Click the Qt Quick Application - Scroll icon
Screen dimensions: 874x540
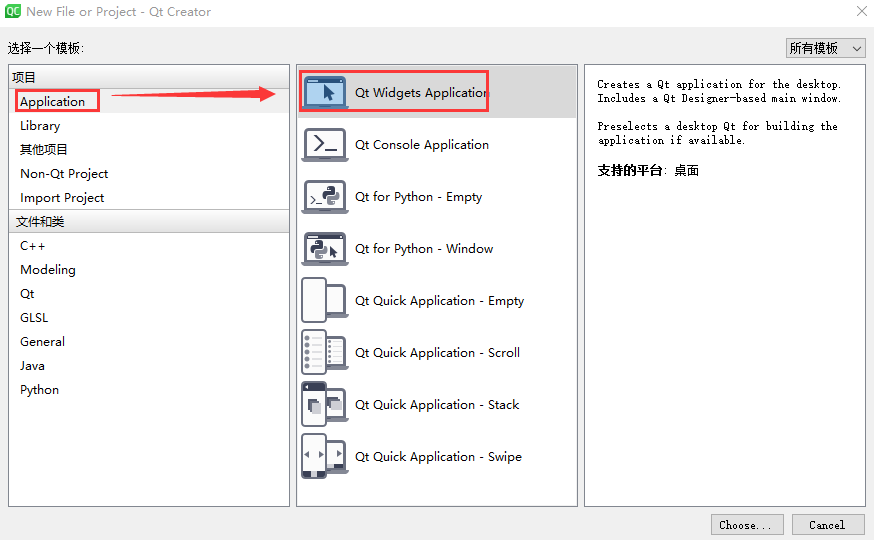click(x=325, y=352)
